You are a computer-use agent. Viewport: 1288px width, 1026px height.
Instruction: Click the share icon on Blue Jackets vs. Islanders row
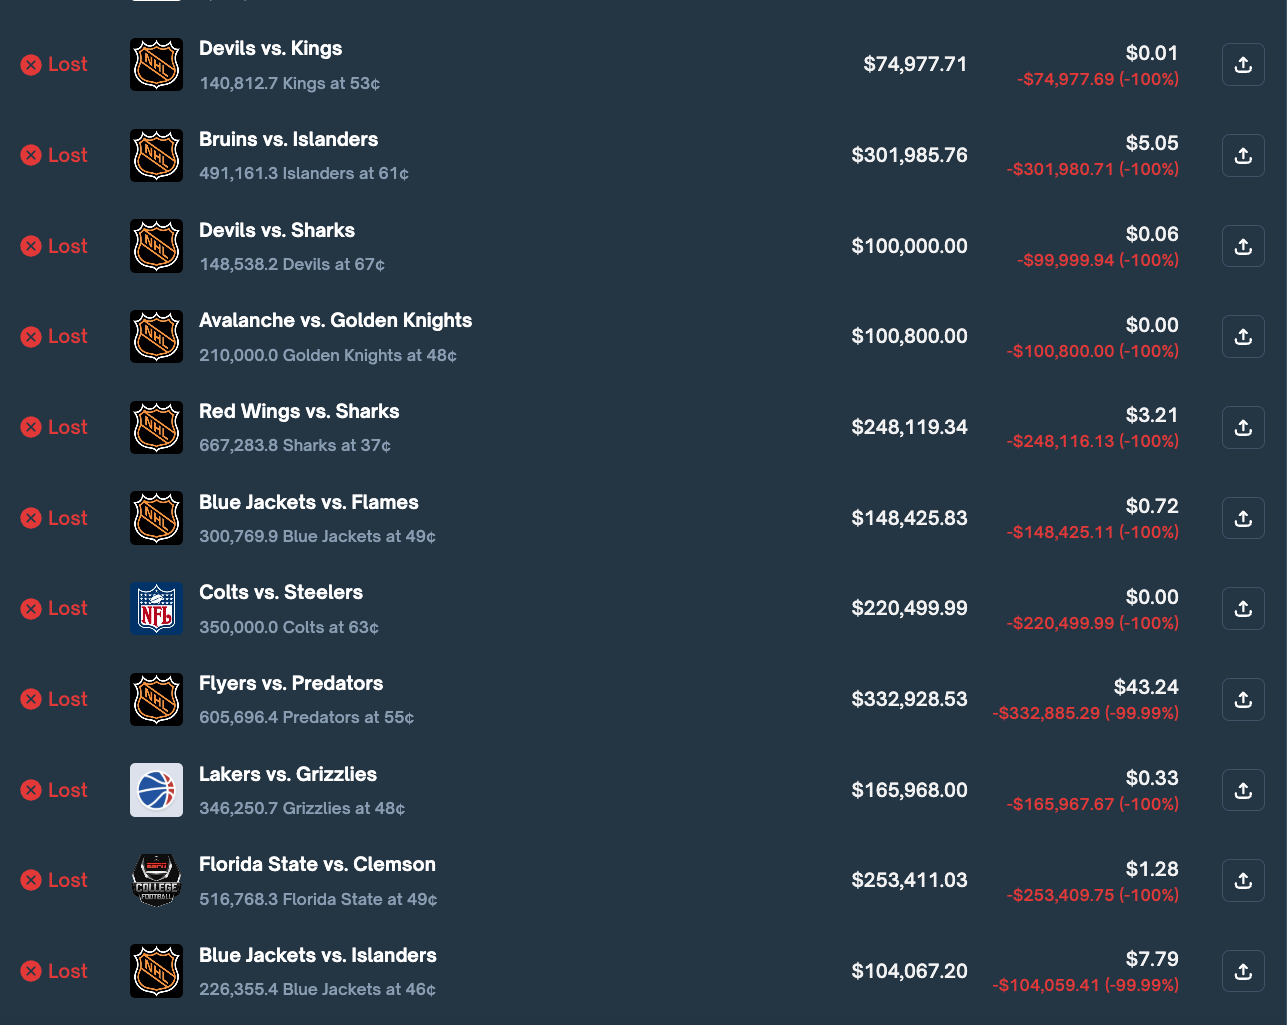[1242, 971]
